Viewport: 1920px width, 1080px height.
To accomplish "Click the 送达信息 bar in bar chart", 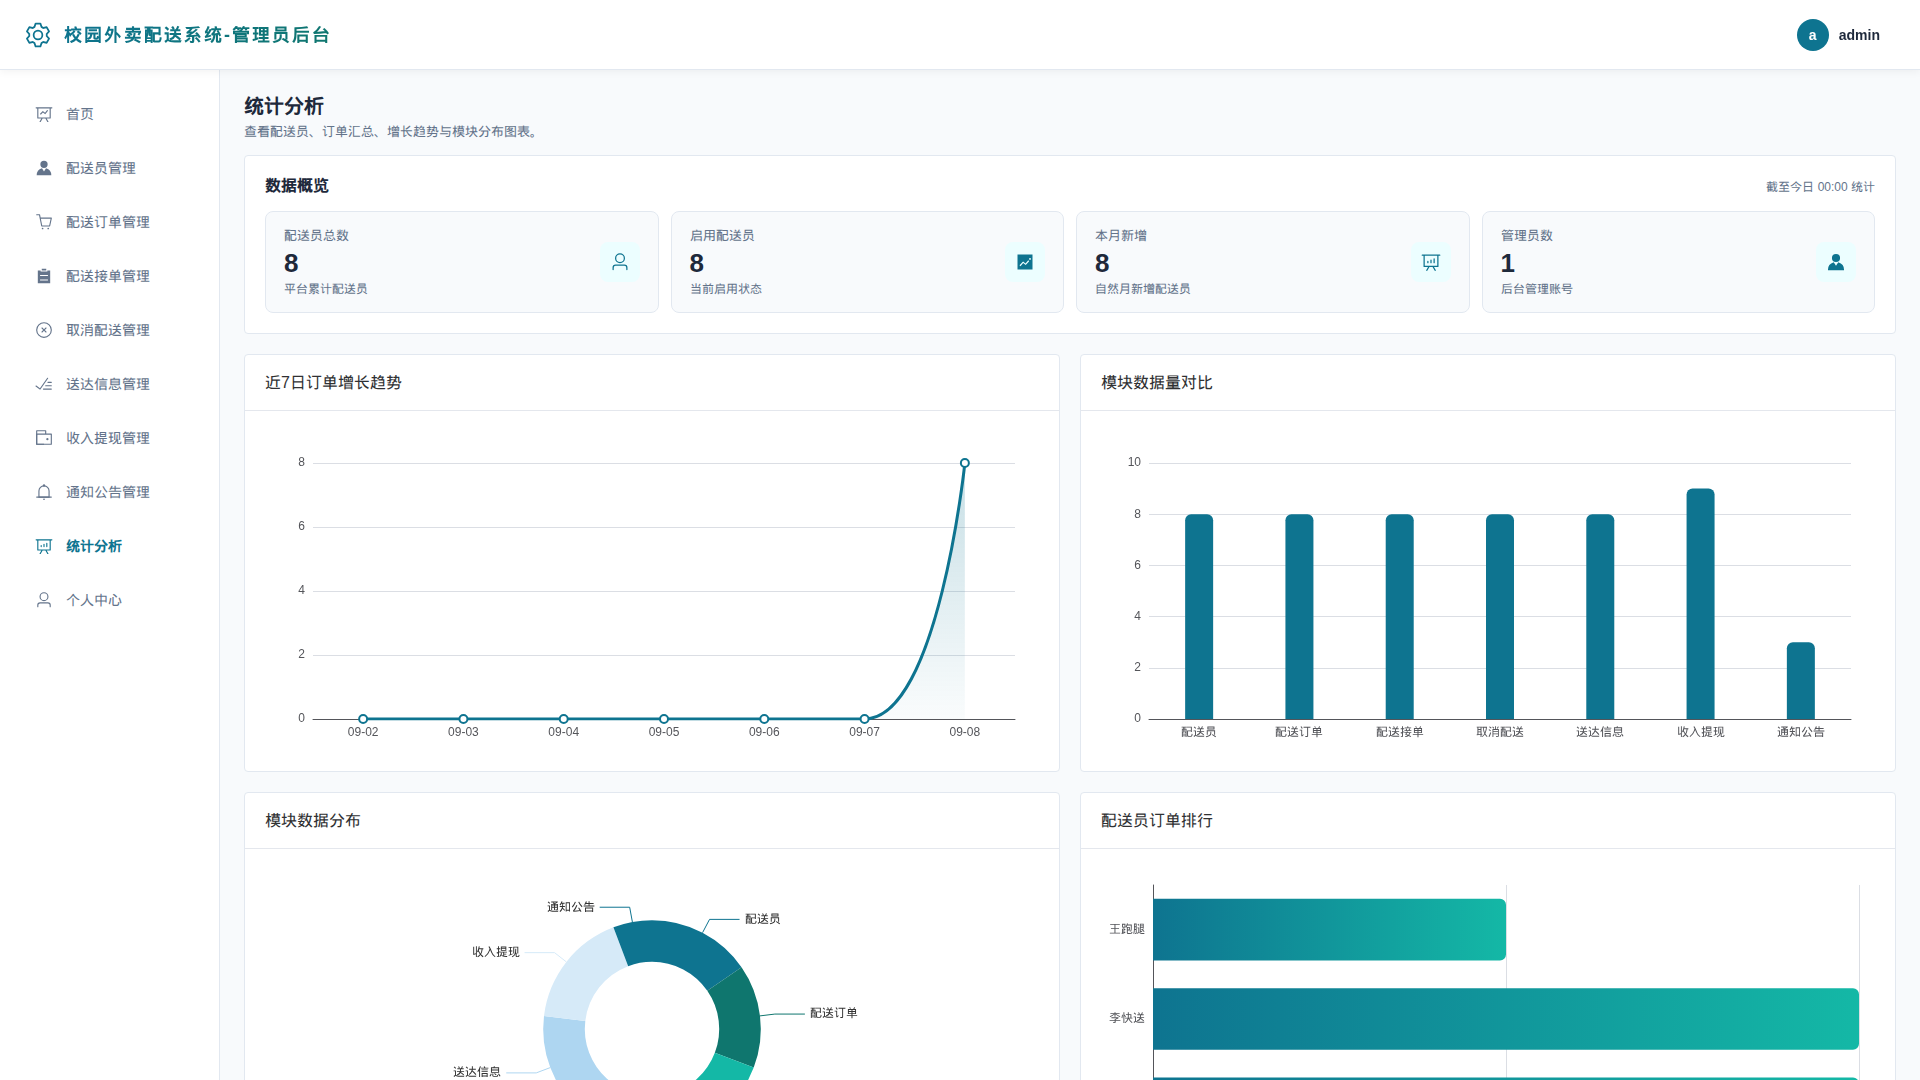I will [1600, 616].
